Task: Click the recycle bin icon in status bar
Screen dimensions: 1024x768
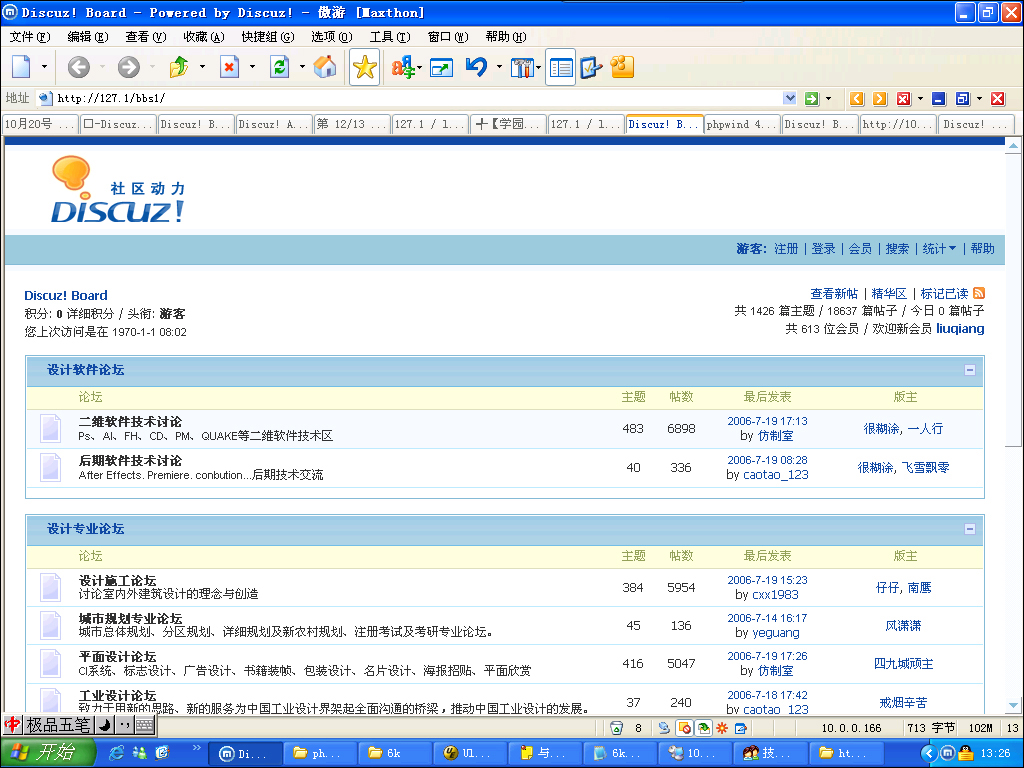Action: point(616,728)
